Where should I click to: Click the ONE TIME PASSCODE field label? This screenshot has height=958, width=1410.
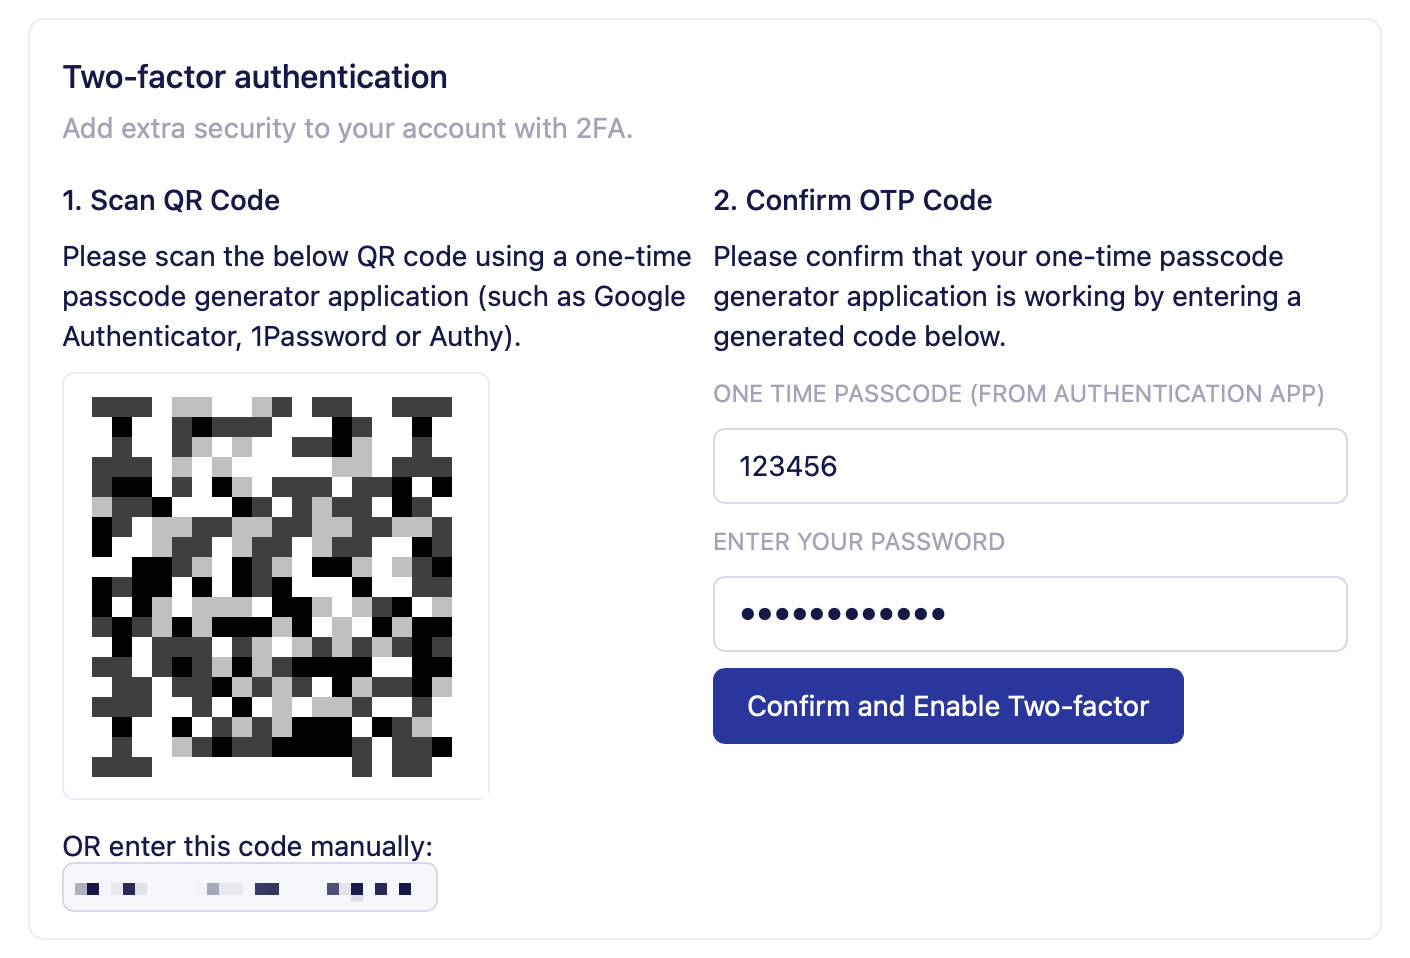click(1018, 393)
